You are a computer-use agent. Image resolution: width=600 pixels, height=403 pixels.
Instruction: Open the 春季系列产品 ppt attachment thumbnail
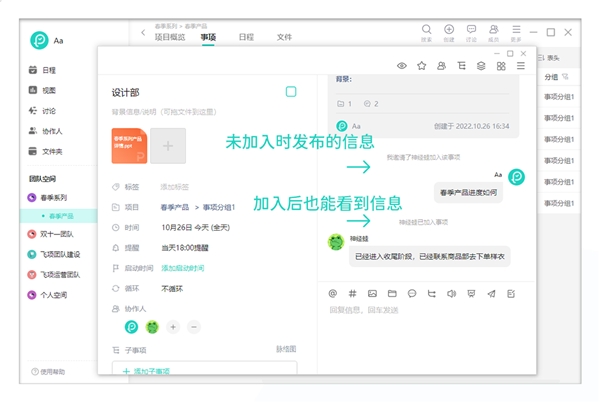[x=130, y=145]
